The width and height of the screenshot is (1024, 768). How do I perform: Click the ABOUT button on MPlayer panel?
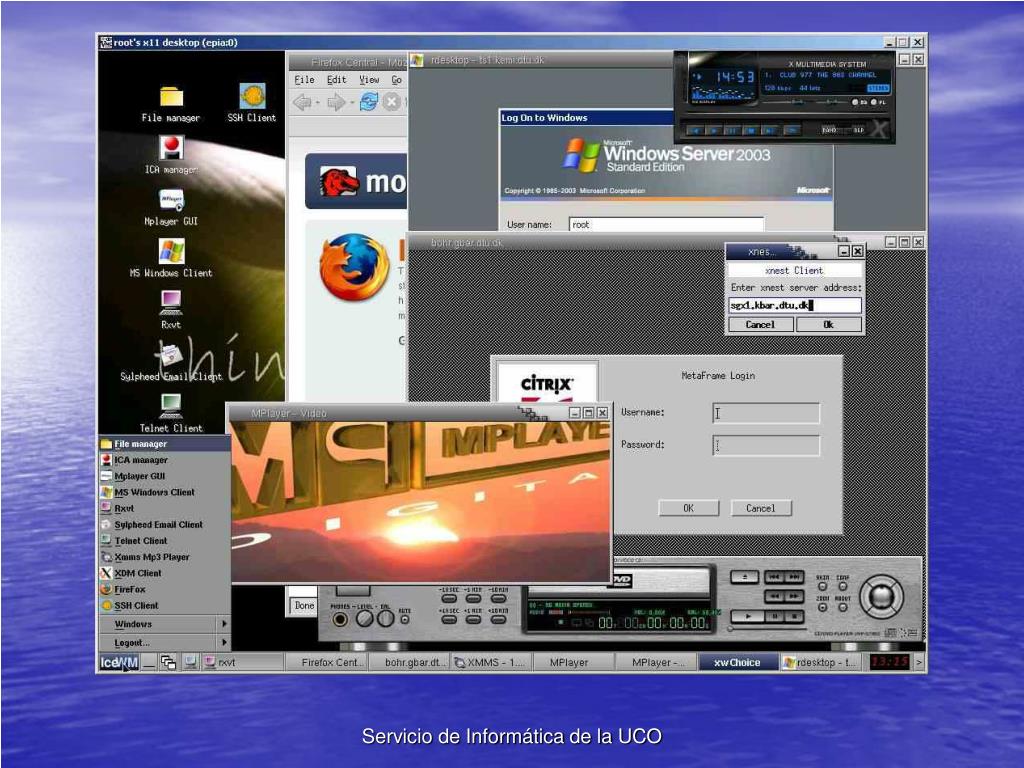843,607
